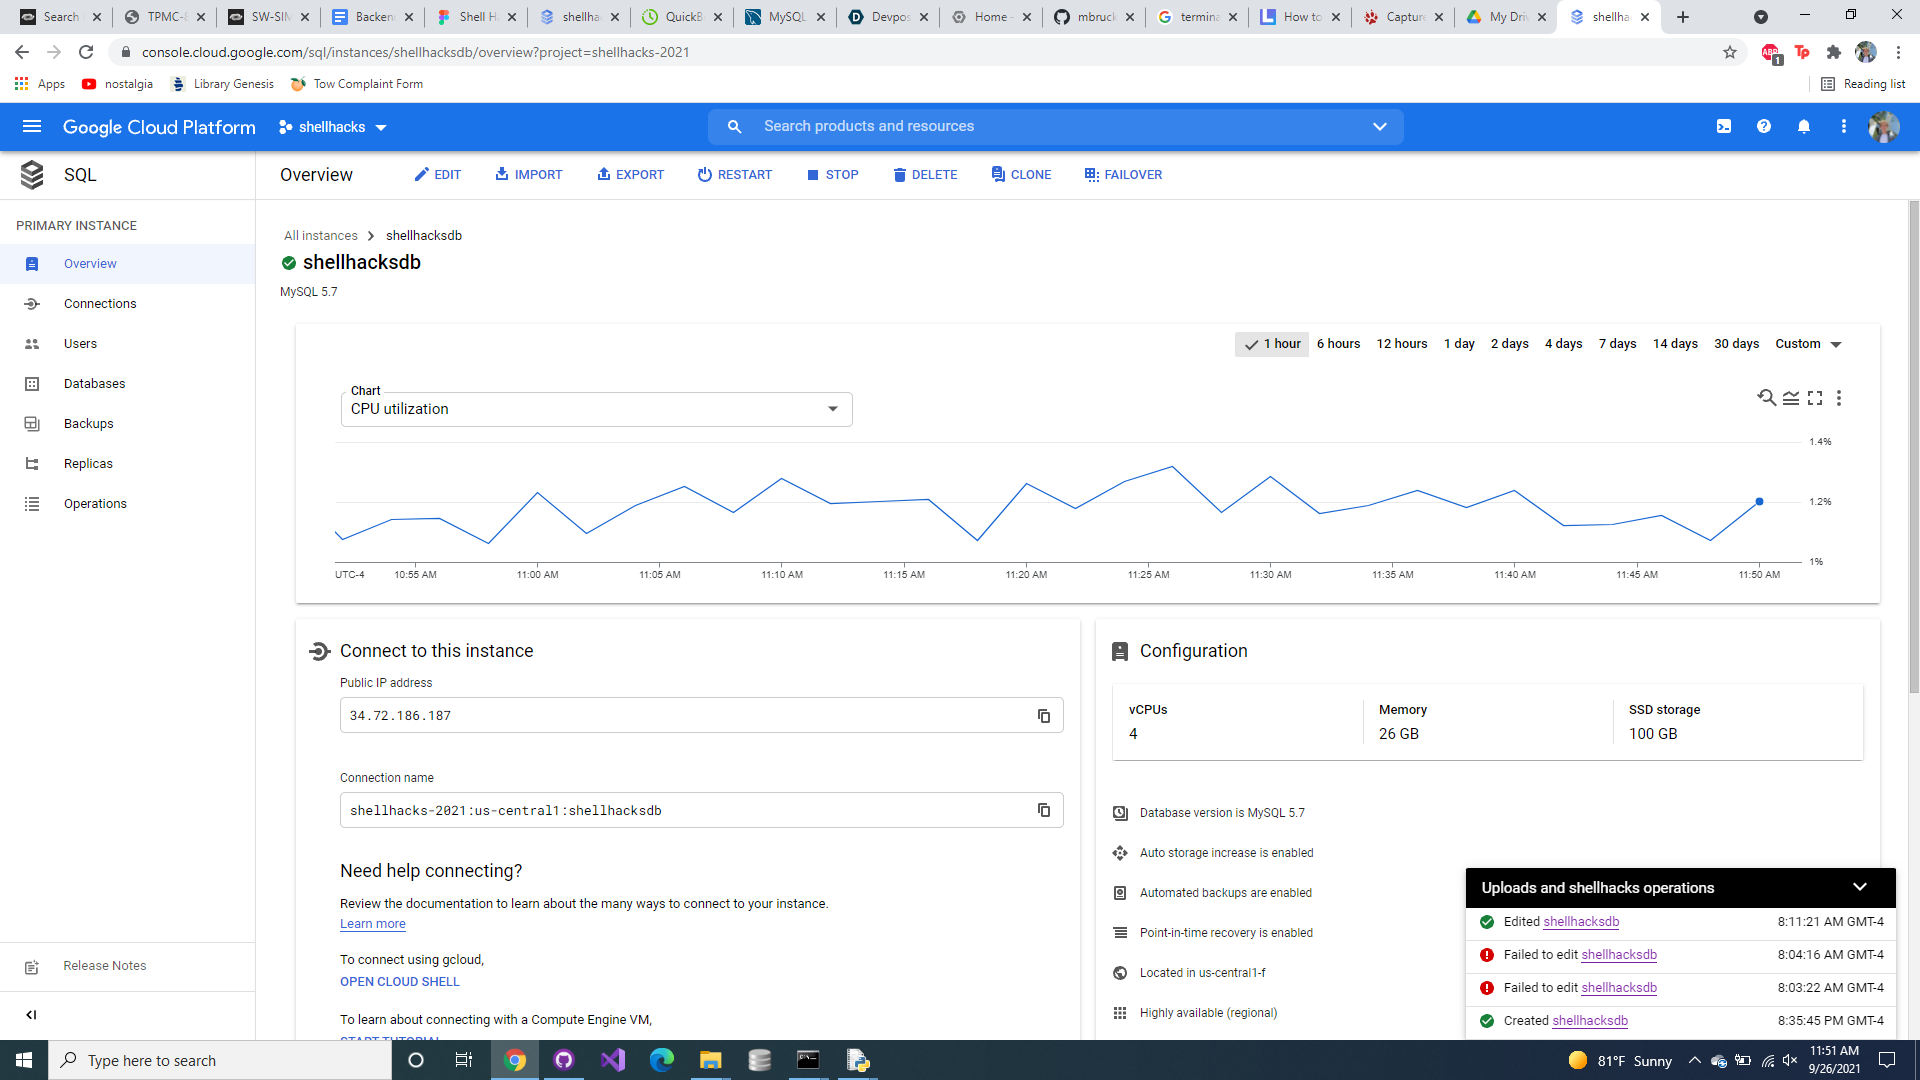The height and width of the screenshot is (1080, 1920).
Task: Collapse the SQL side navigation panel
Action: click(x=31, y=1015)
